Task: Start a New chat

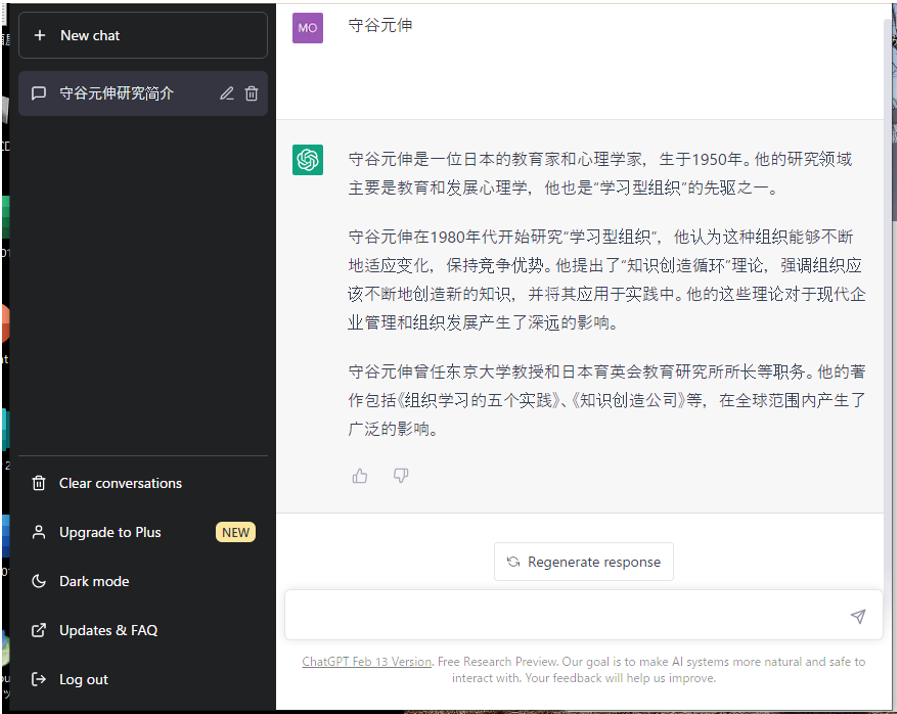Action: [143, 35]
